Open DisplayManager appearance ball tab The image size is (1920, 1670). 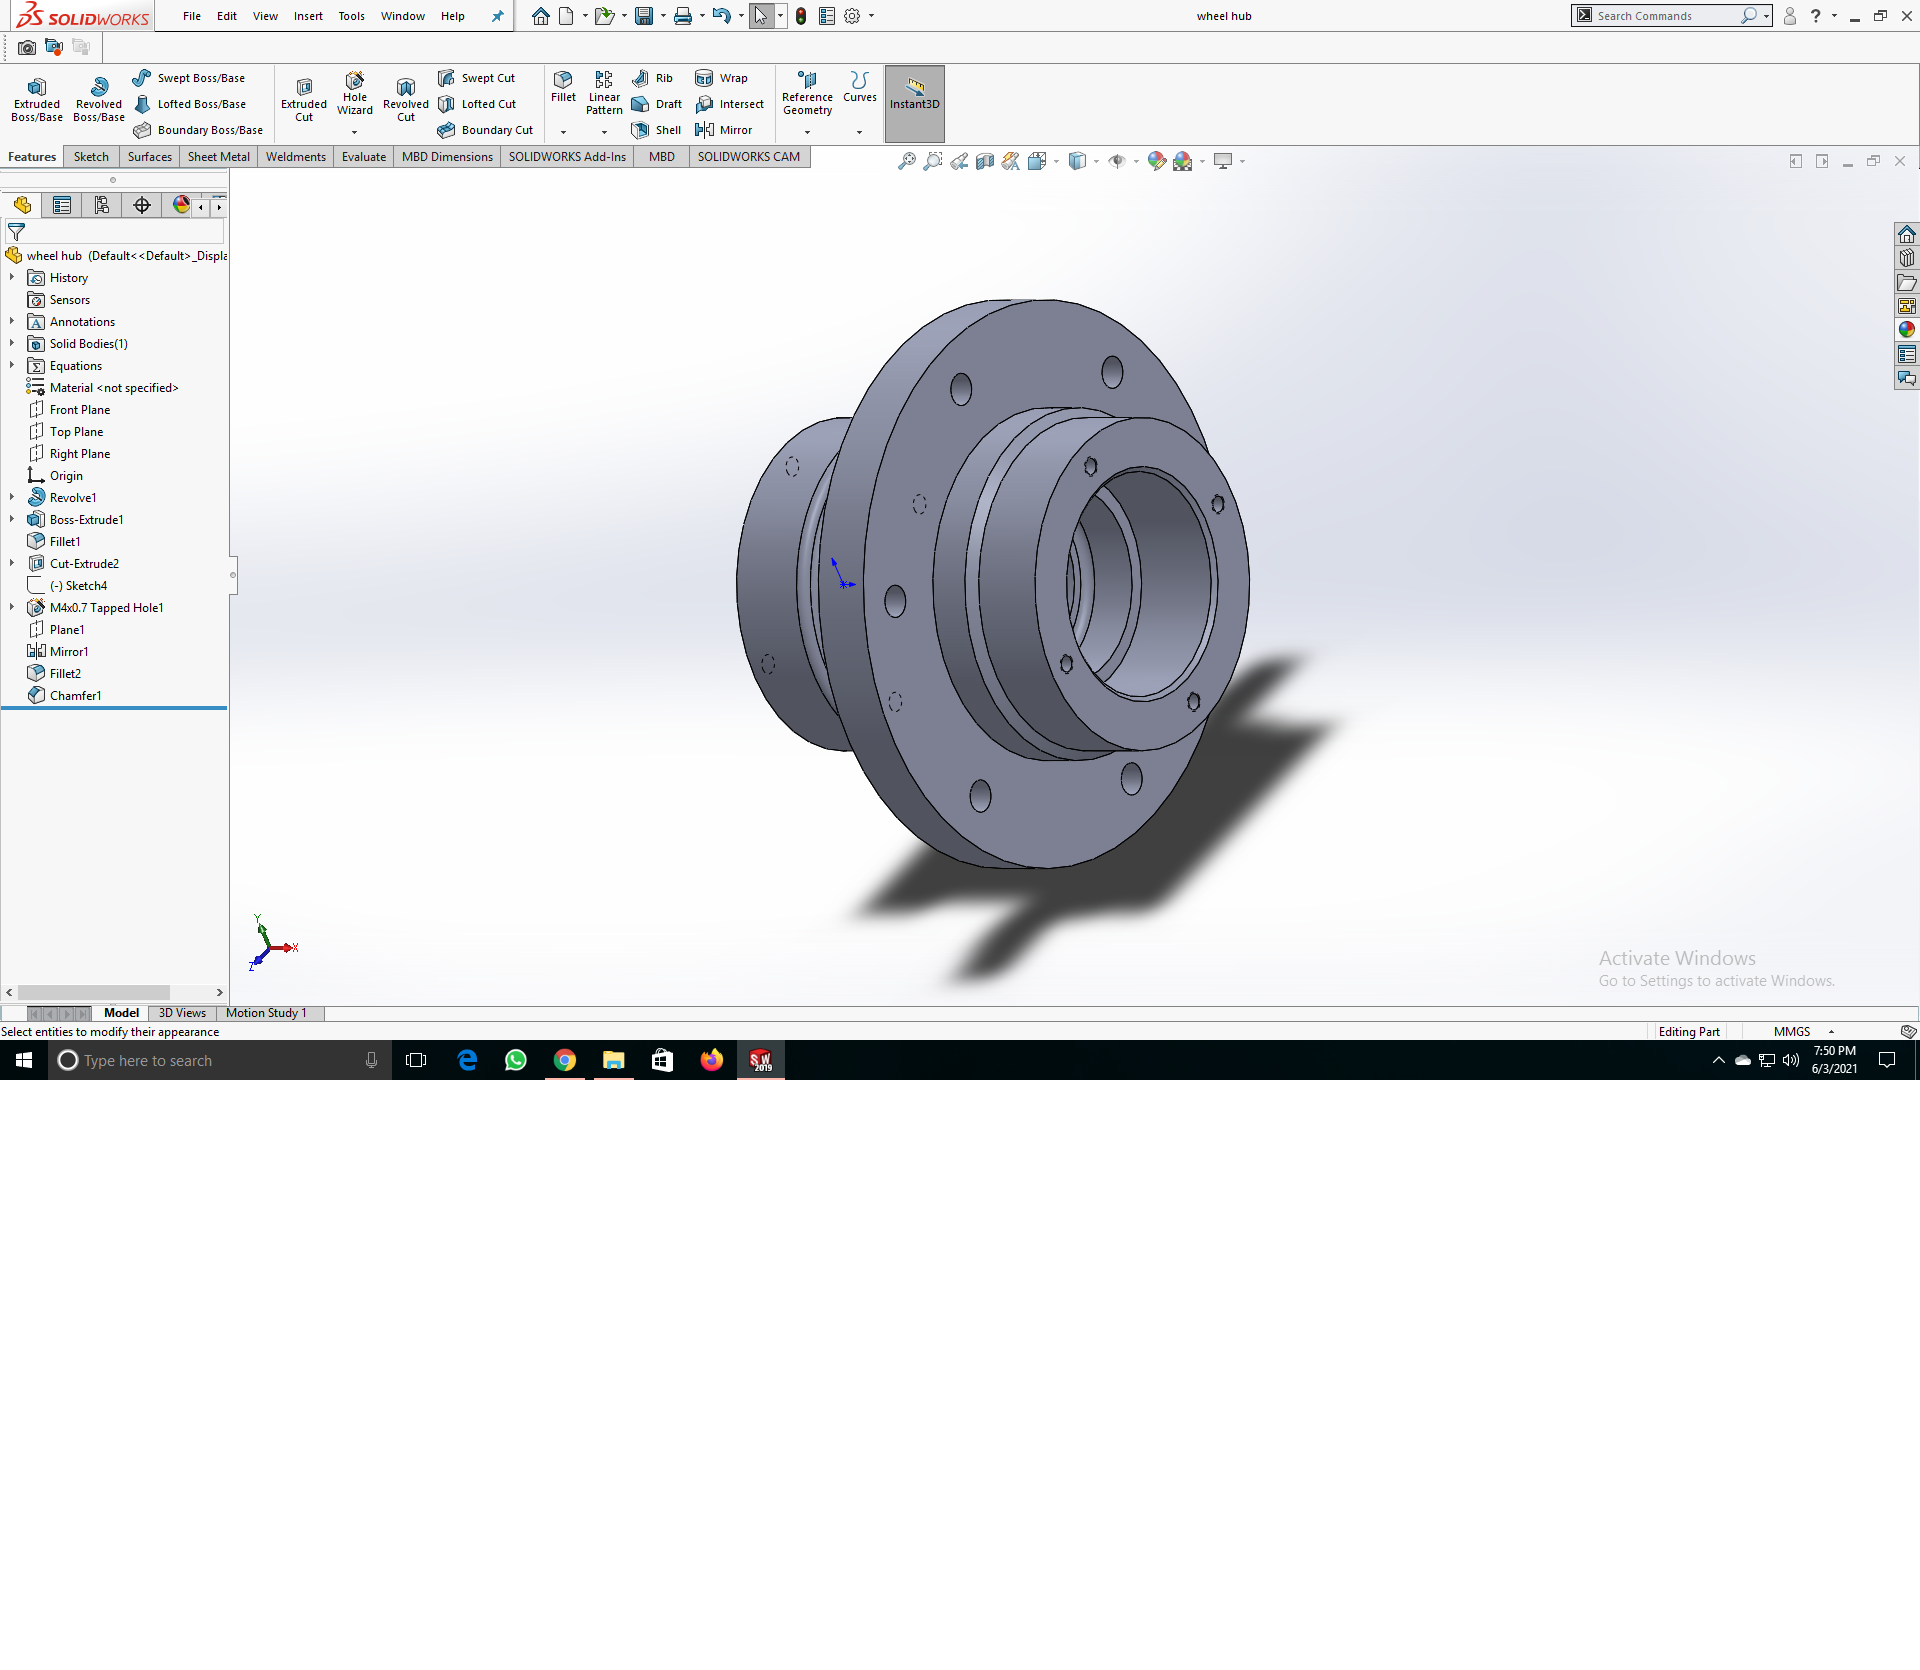[x=181, y=205]
